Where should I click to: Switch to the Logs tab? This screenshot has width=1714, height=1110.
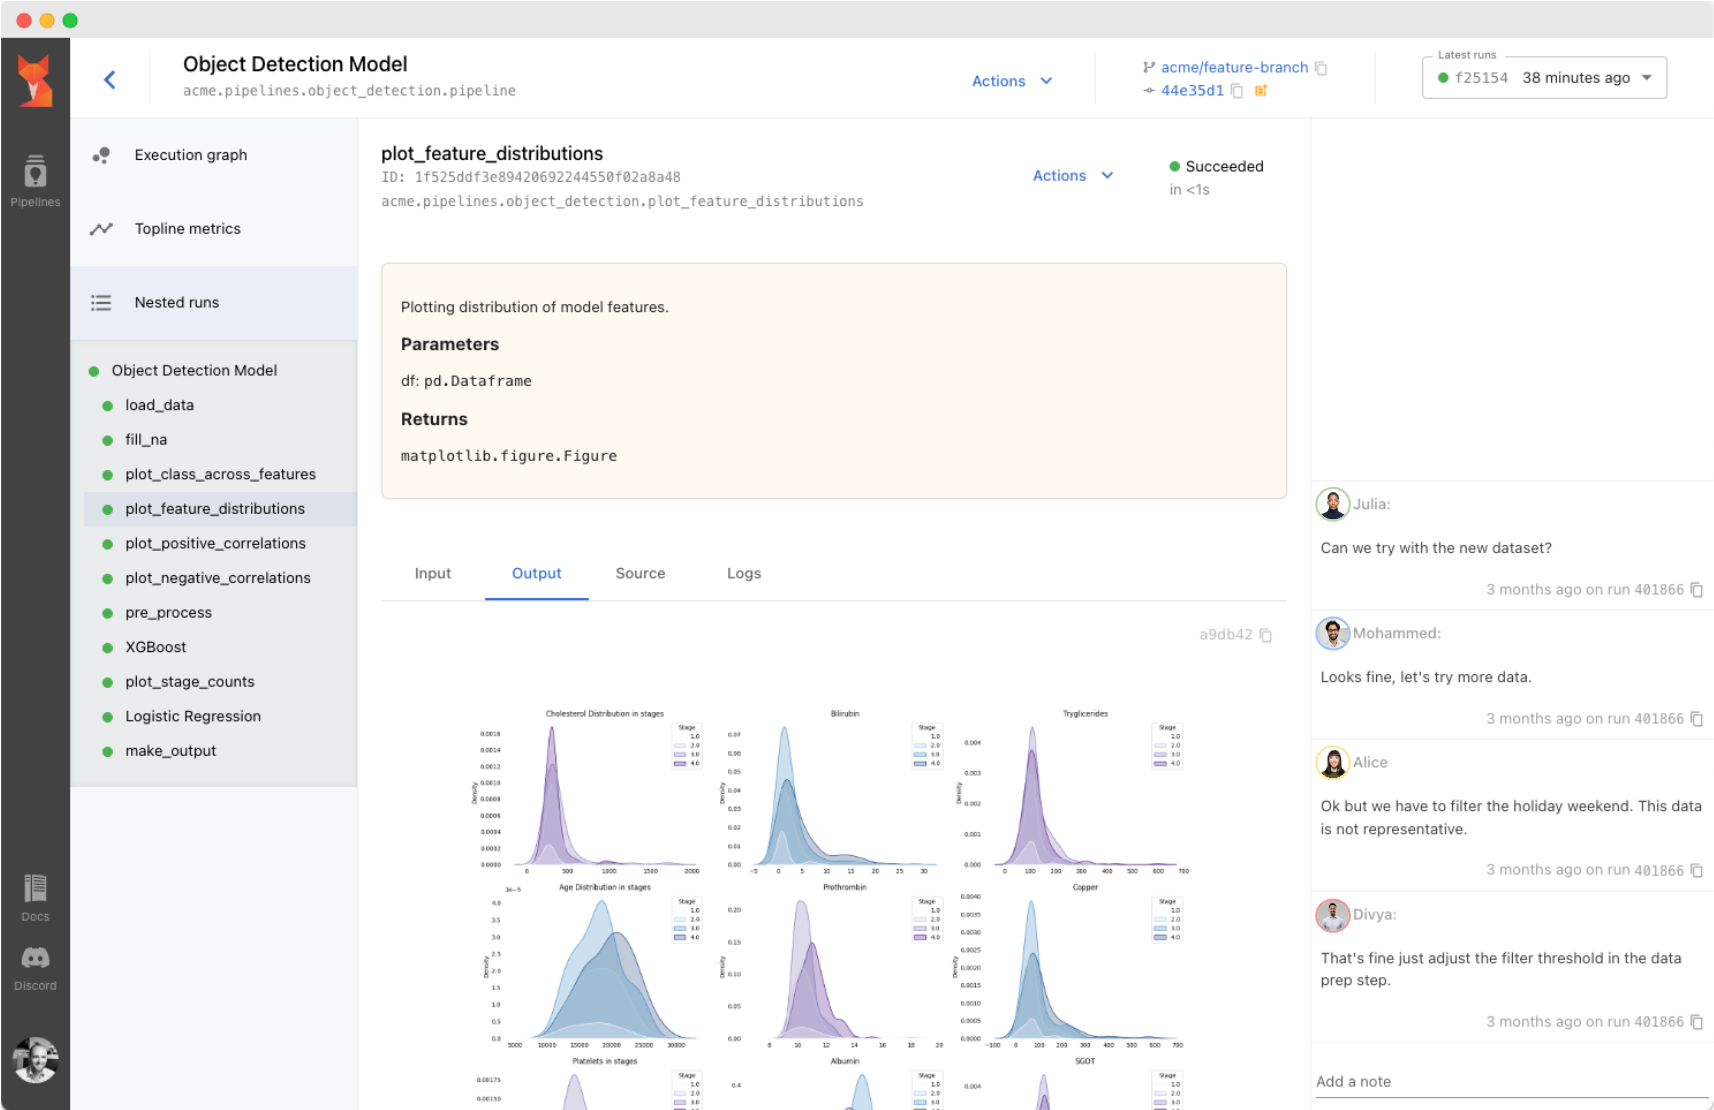(743, 573)
